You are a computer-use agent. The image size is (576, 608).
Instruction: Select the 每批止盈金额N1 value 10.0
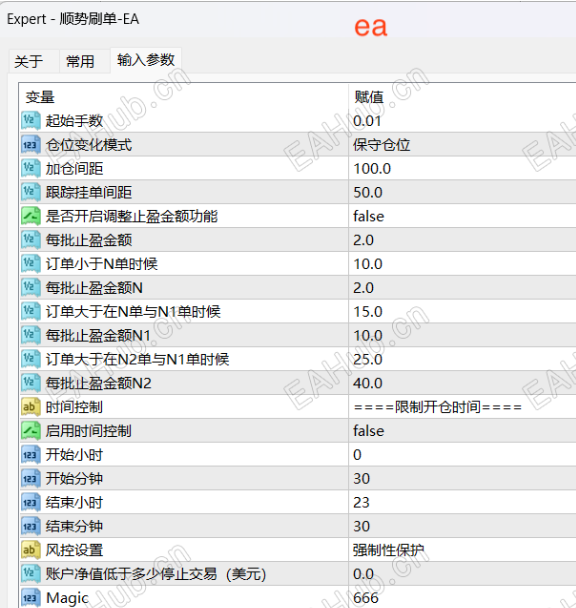pos(368,336)
